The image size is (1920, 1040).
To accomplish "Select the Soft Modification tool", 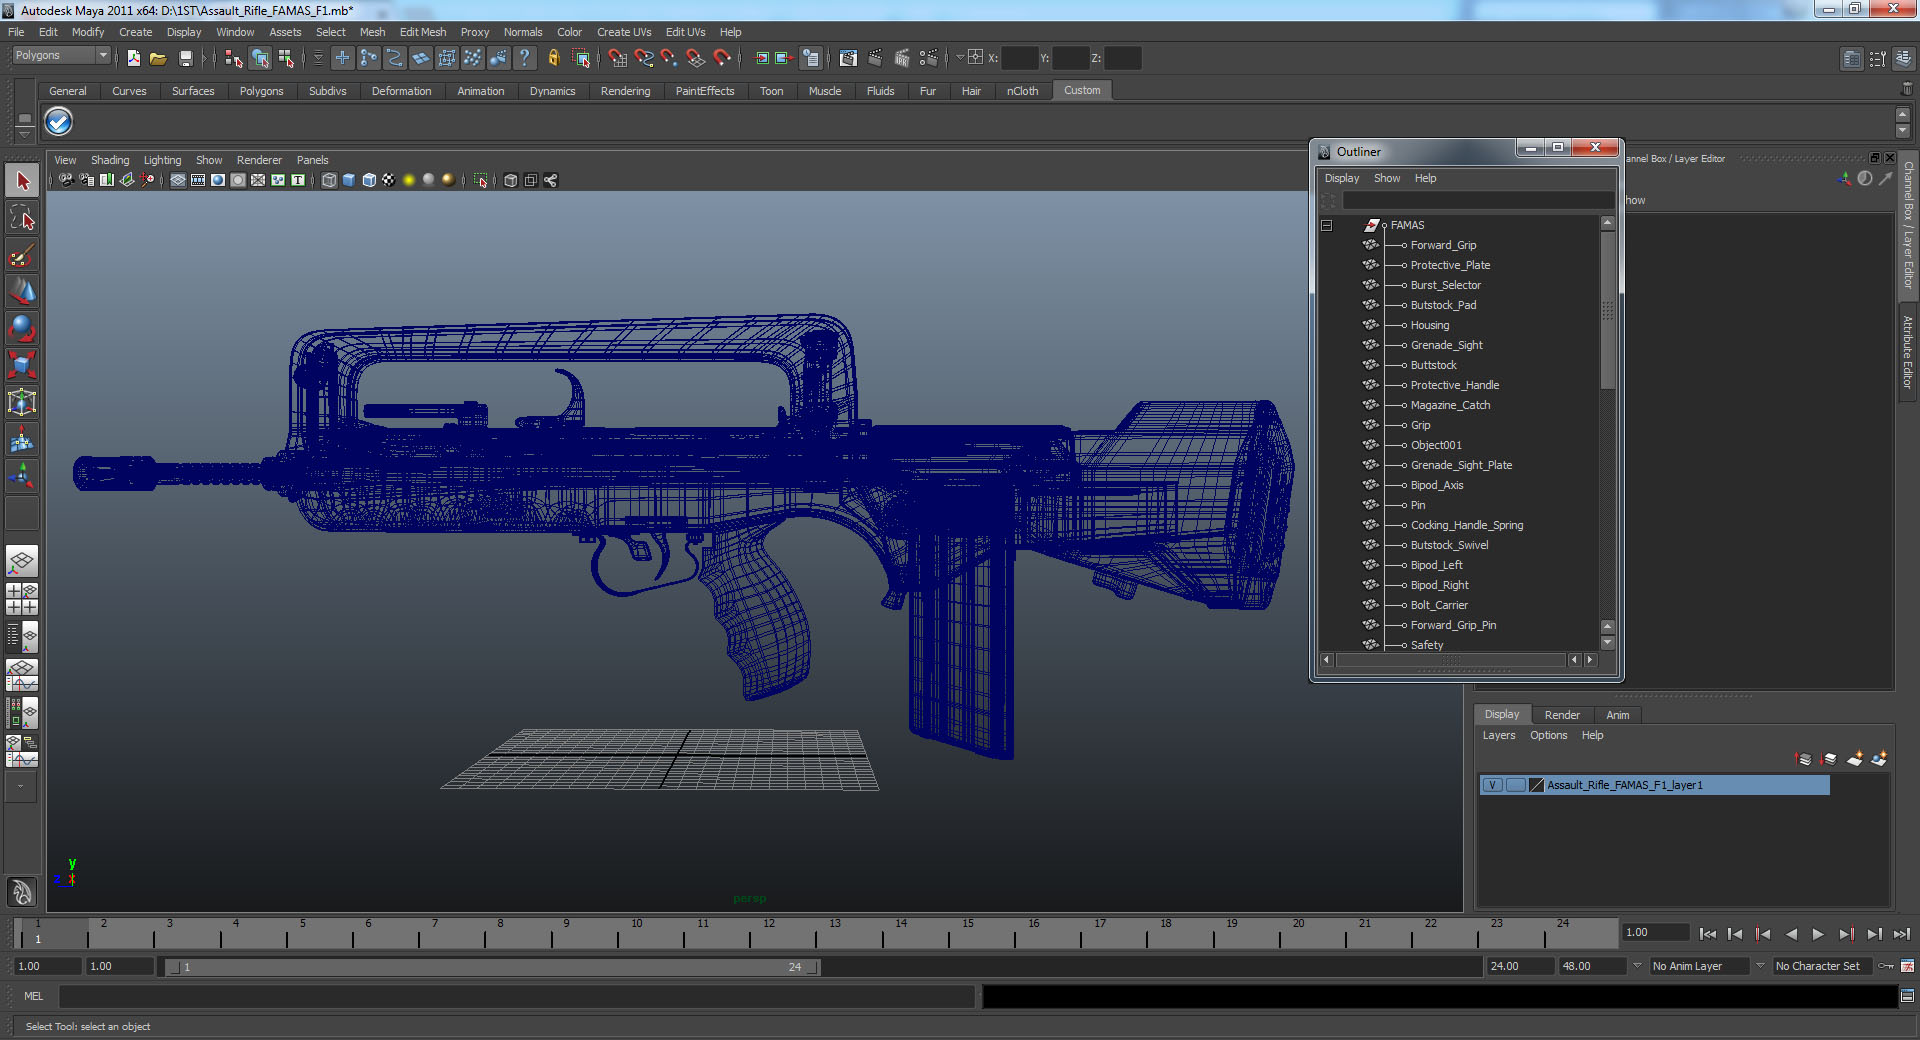I will (x=22, y=438).
